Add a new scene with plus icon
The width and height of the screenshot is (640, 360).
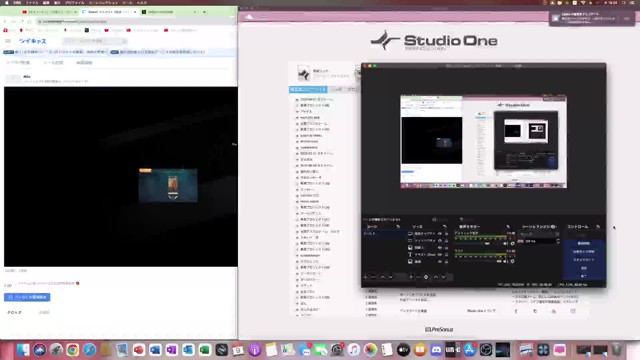click(365, 277)
